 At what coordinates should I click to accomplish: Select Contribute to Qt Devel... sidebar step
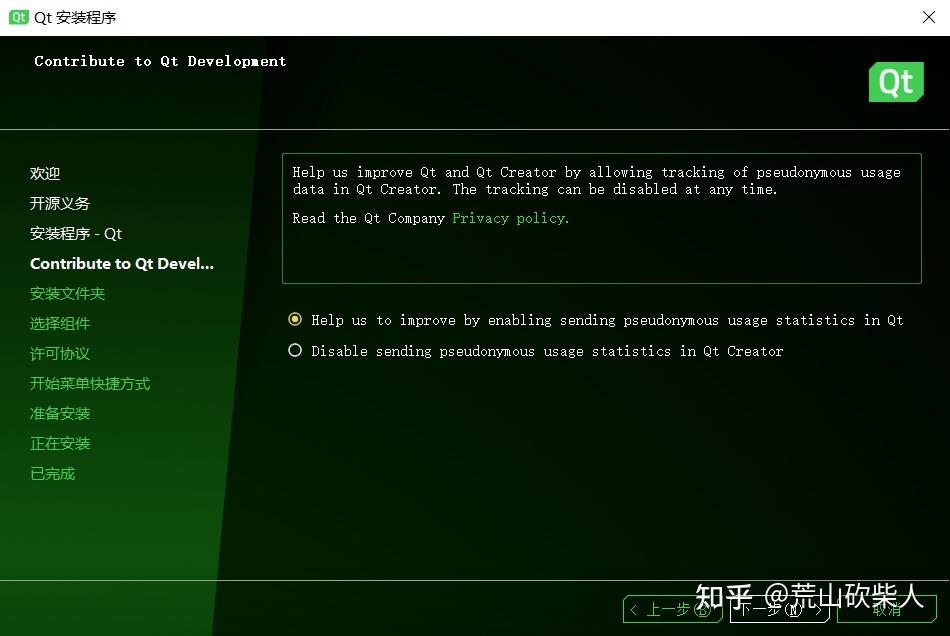point(122,263)
